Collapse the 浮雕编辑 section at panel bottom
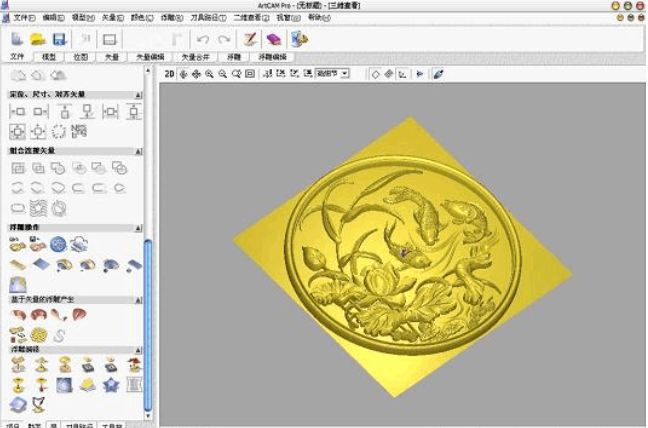 [x=138, y=350]
